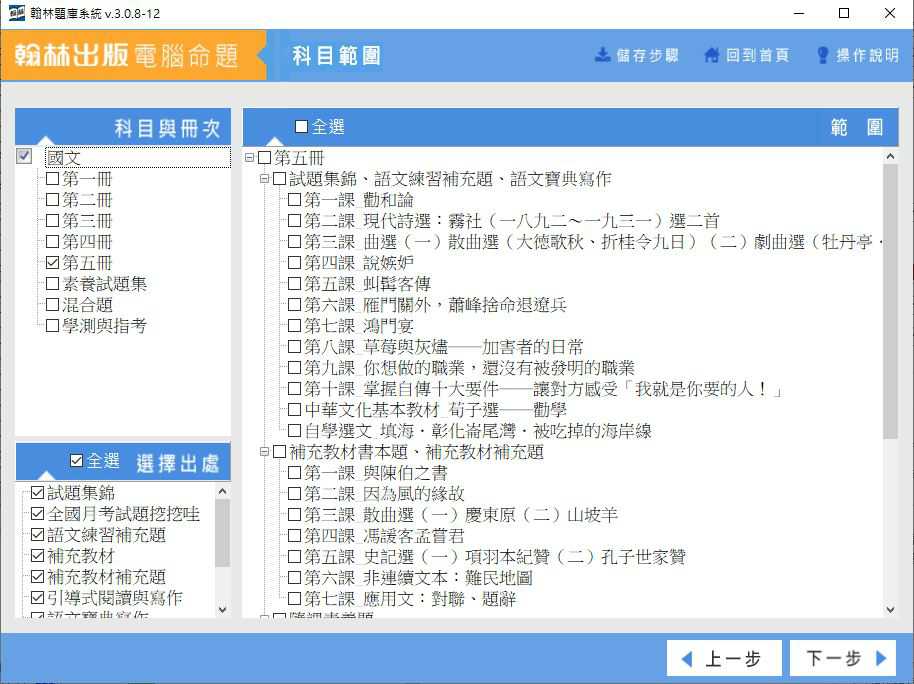Click 儲存步驟 text link

647,55
